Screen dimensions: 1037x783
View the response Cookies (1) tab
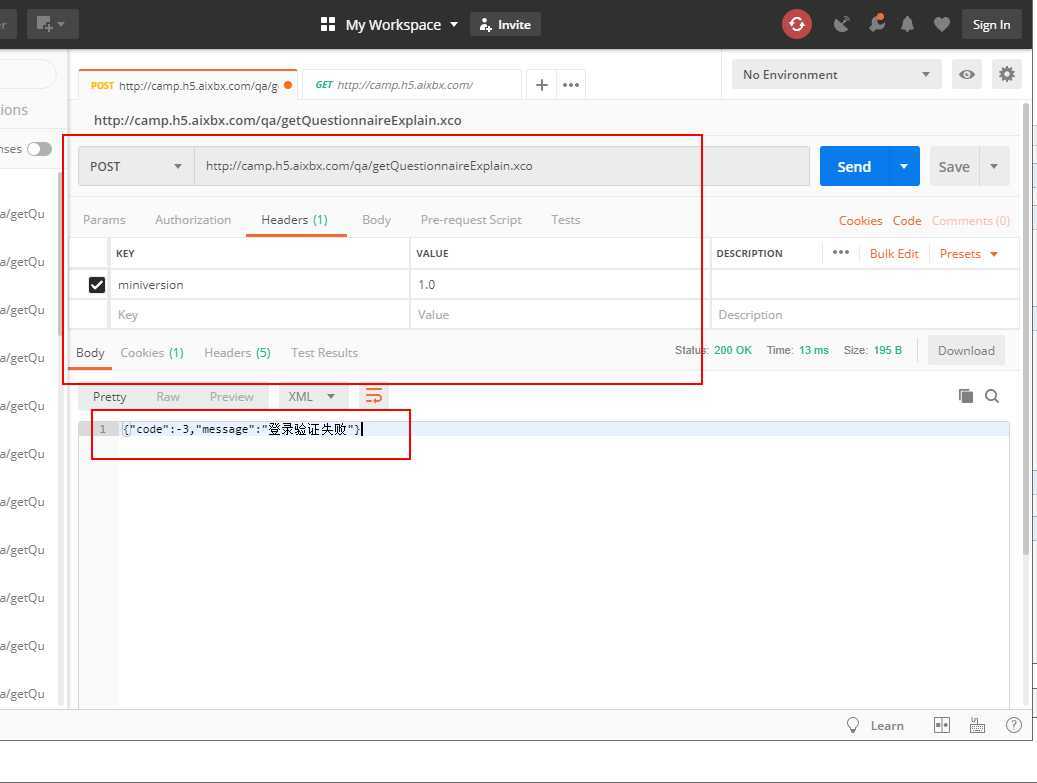(x=151, y=352)
